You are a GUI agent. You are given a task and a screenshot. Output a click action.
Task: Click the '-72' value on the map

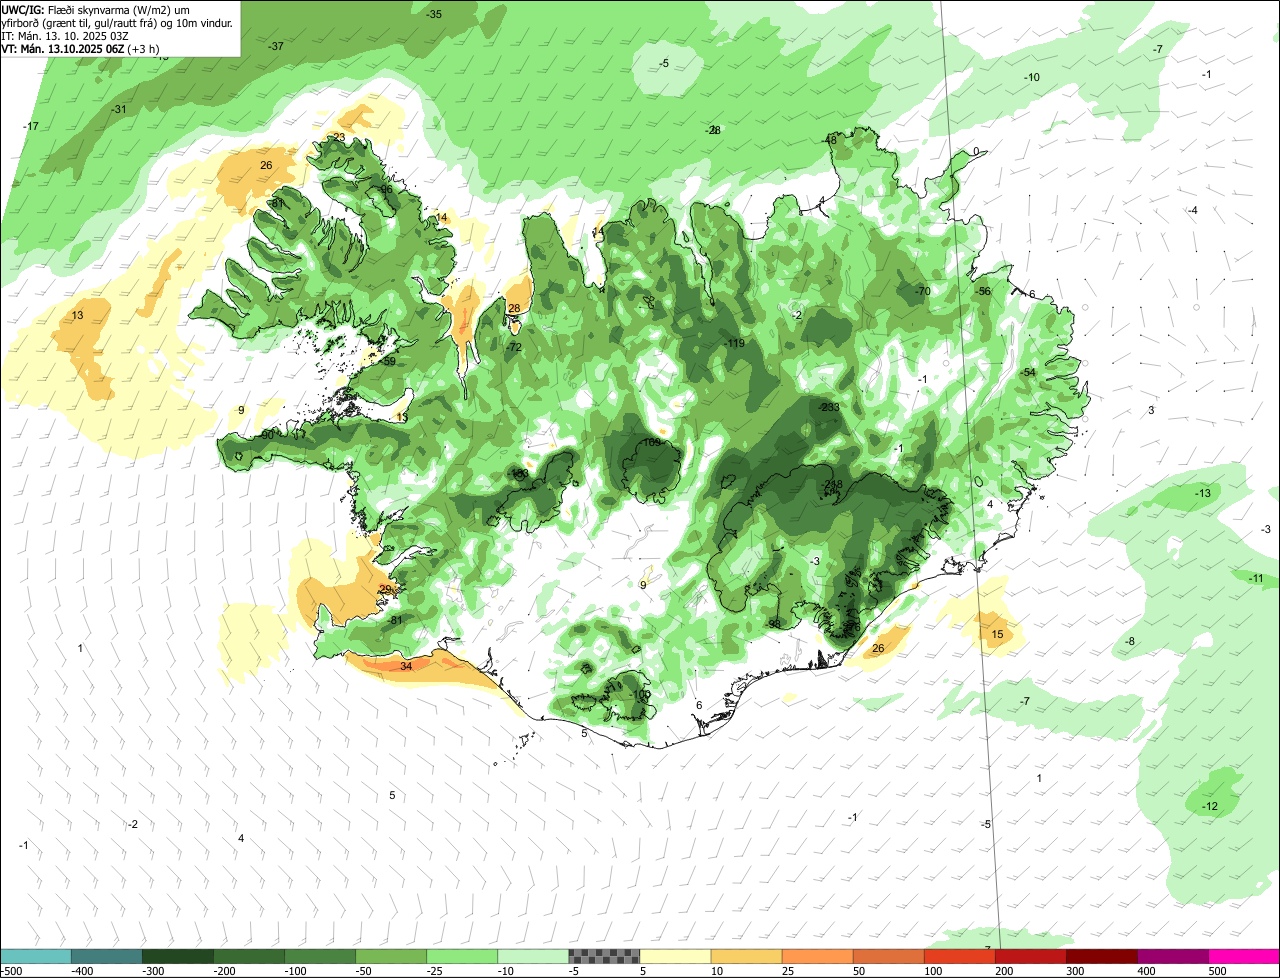[514, 348]
